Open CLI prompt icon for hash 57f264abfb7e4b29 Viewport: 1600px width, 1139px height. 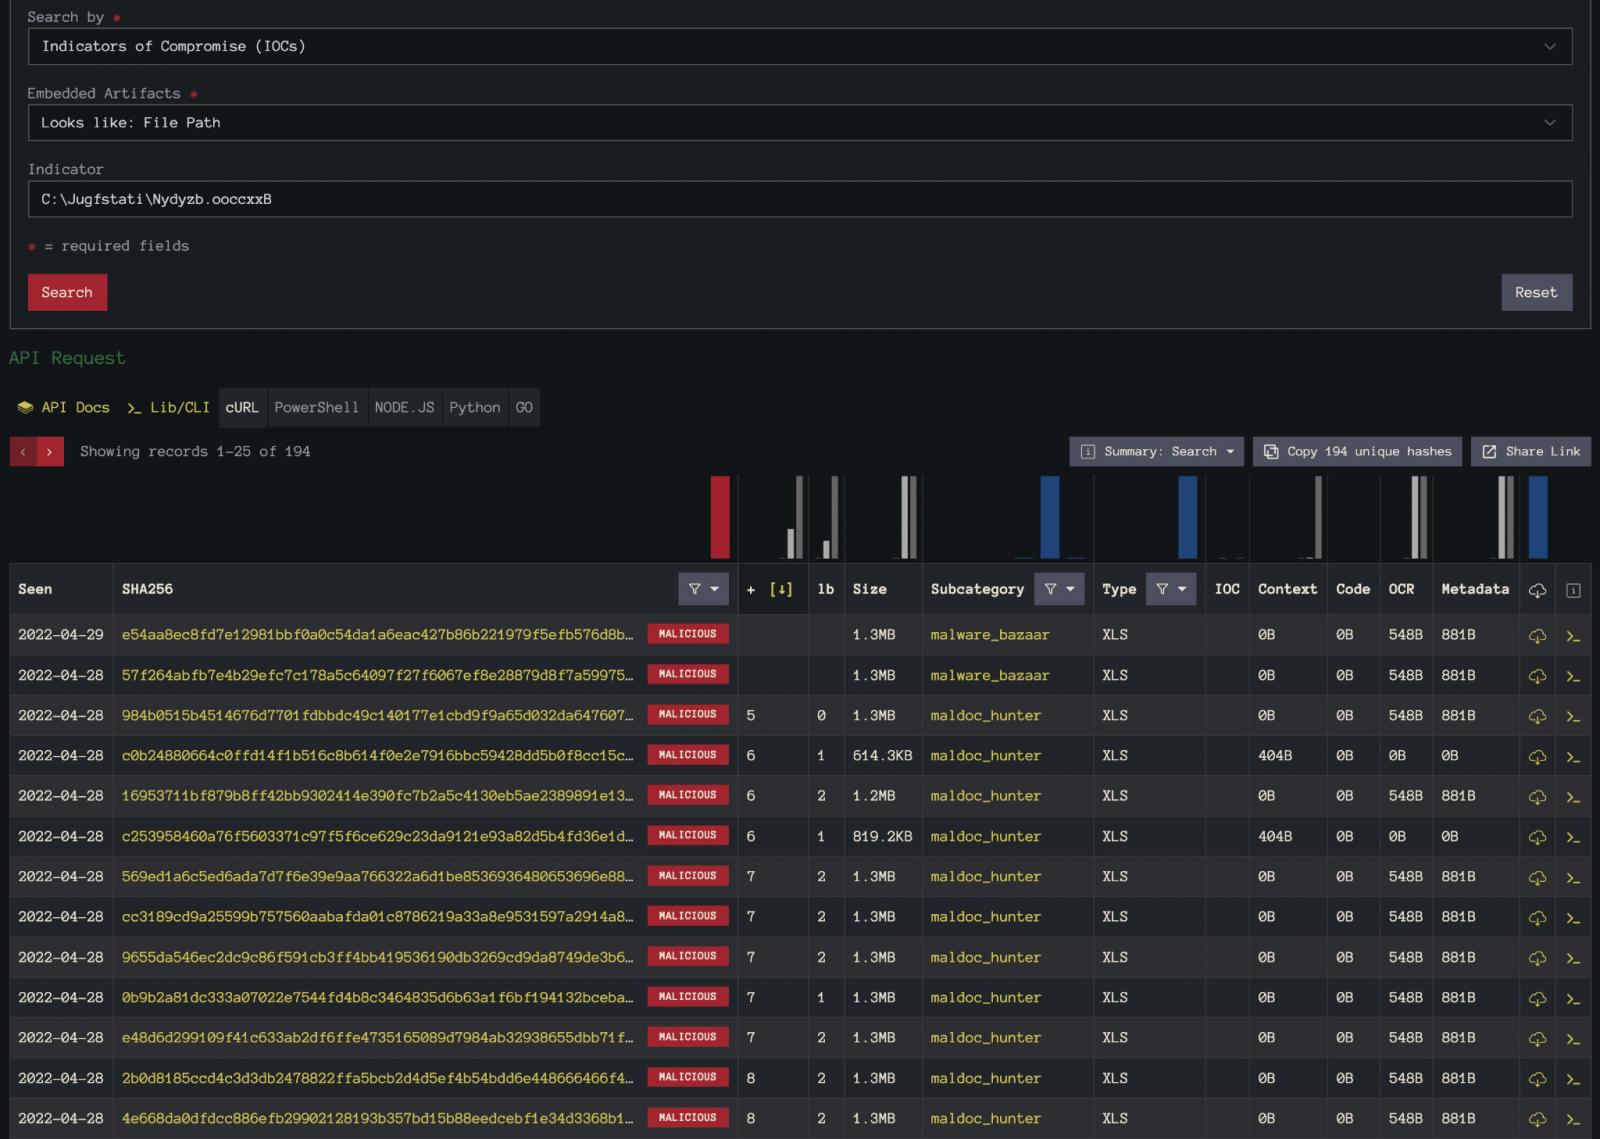1573,677
